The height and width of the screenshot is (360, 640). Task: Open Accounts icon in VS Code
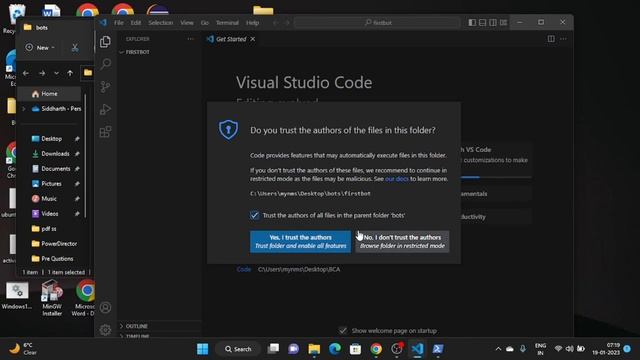pyautogui.click(x=105, y=307)
